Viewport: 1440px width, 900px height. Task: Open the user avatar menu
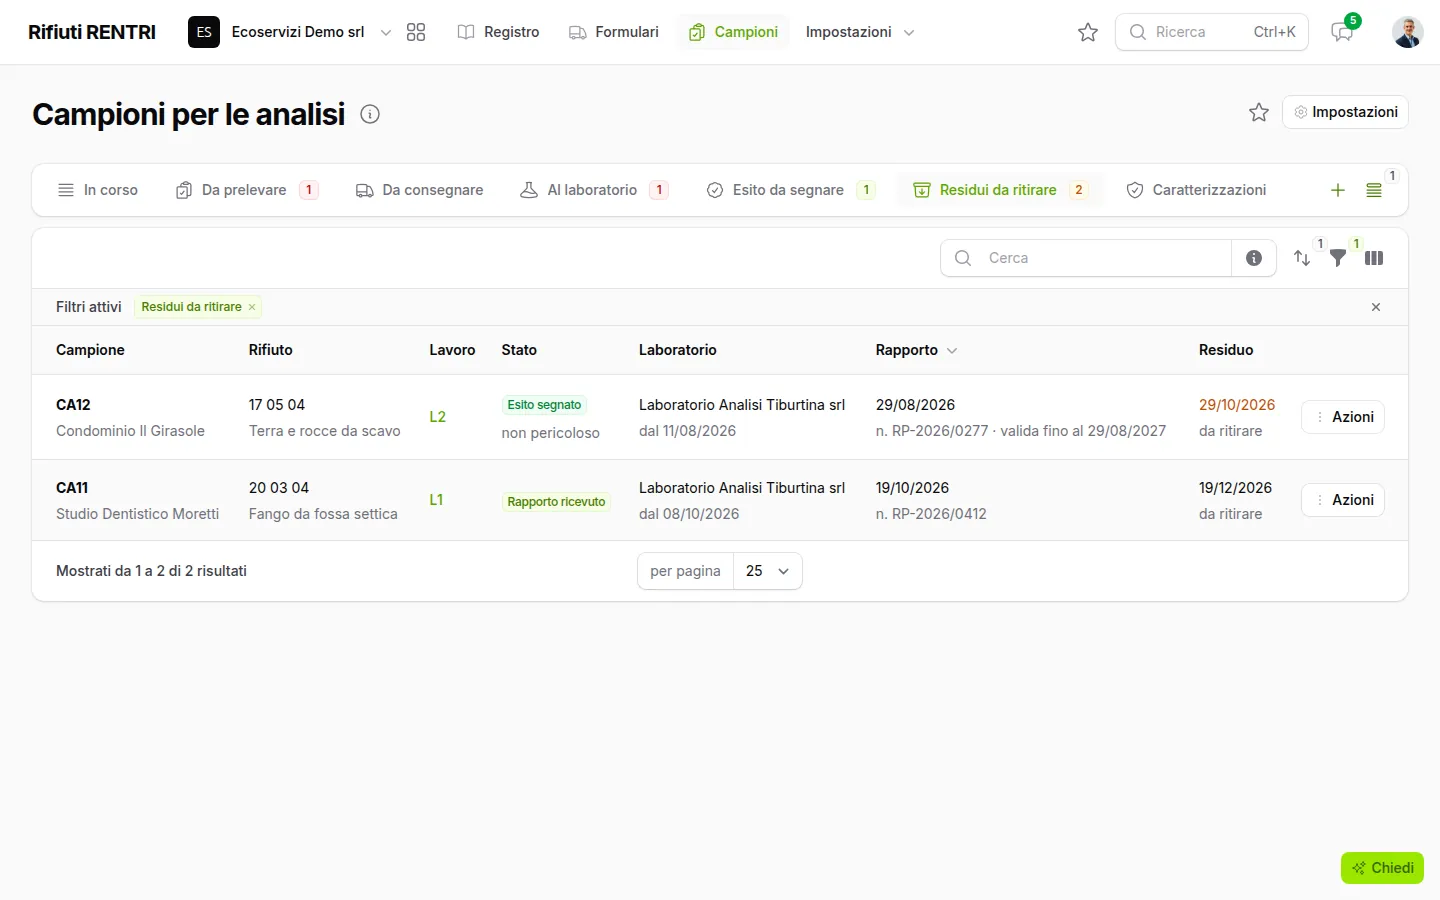pos(1408,32)
